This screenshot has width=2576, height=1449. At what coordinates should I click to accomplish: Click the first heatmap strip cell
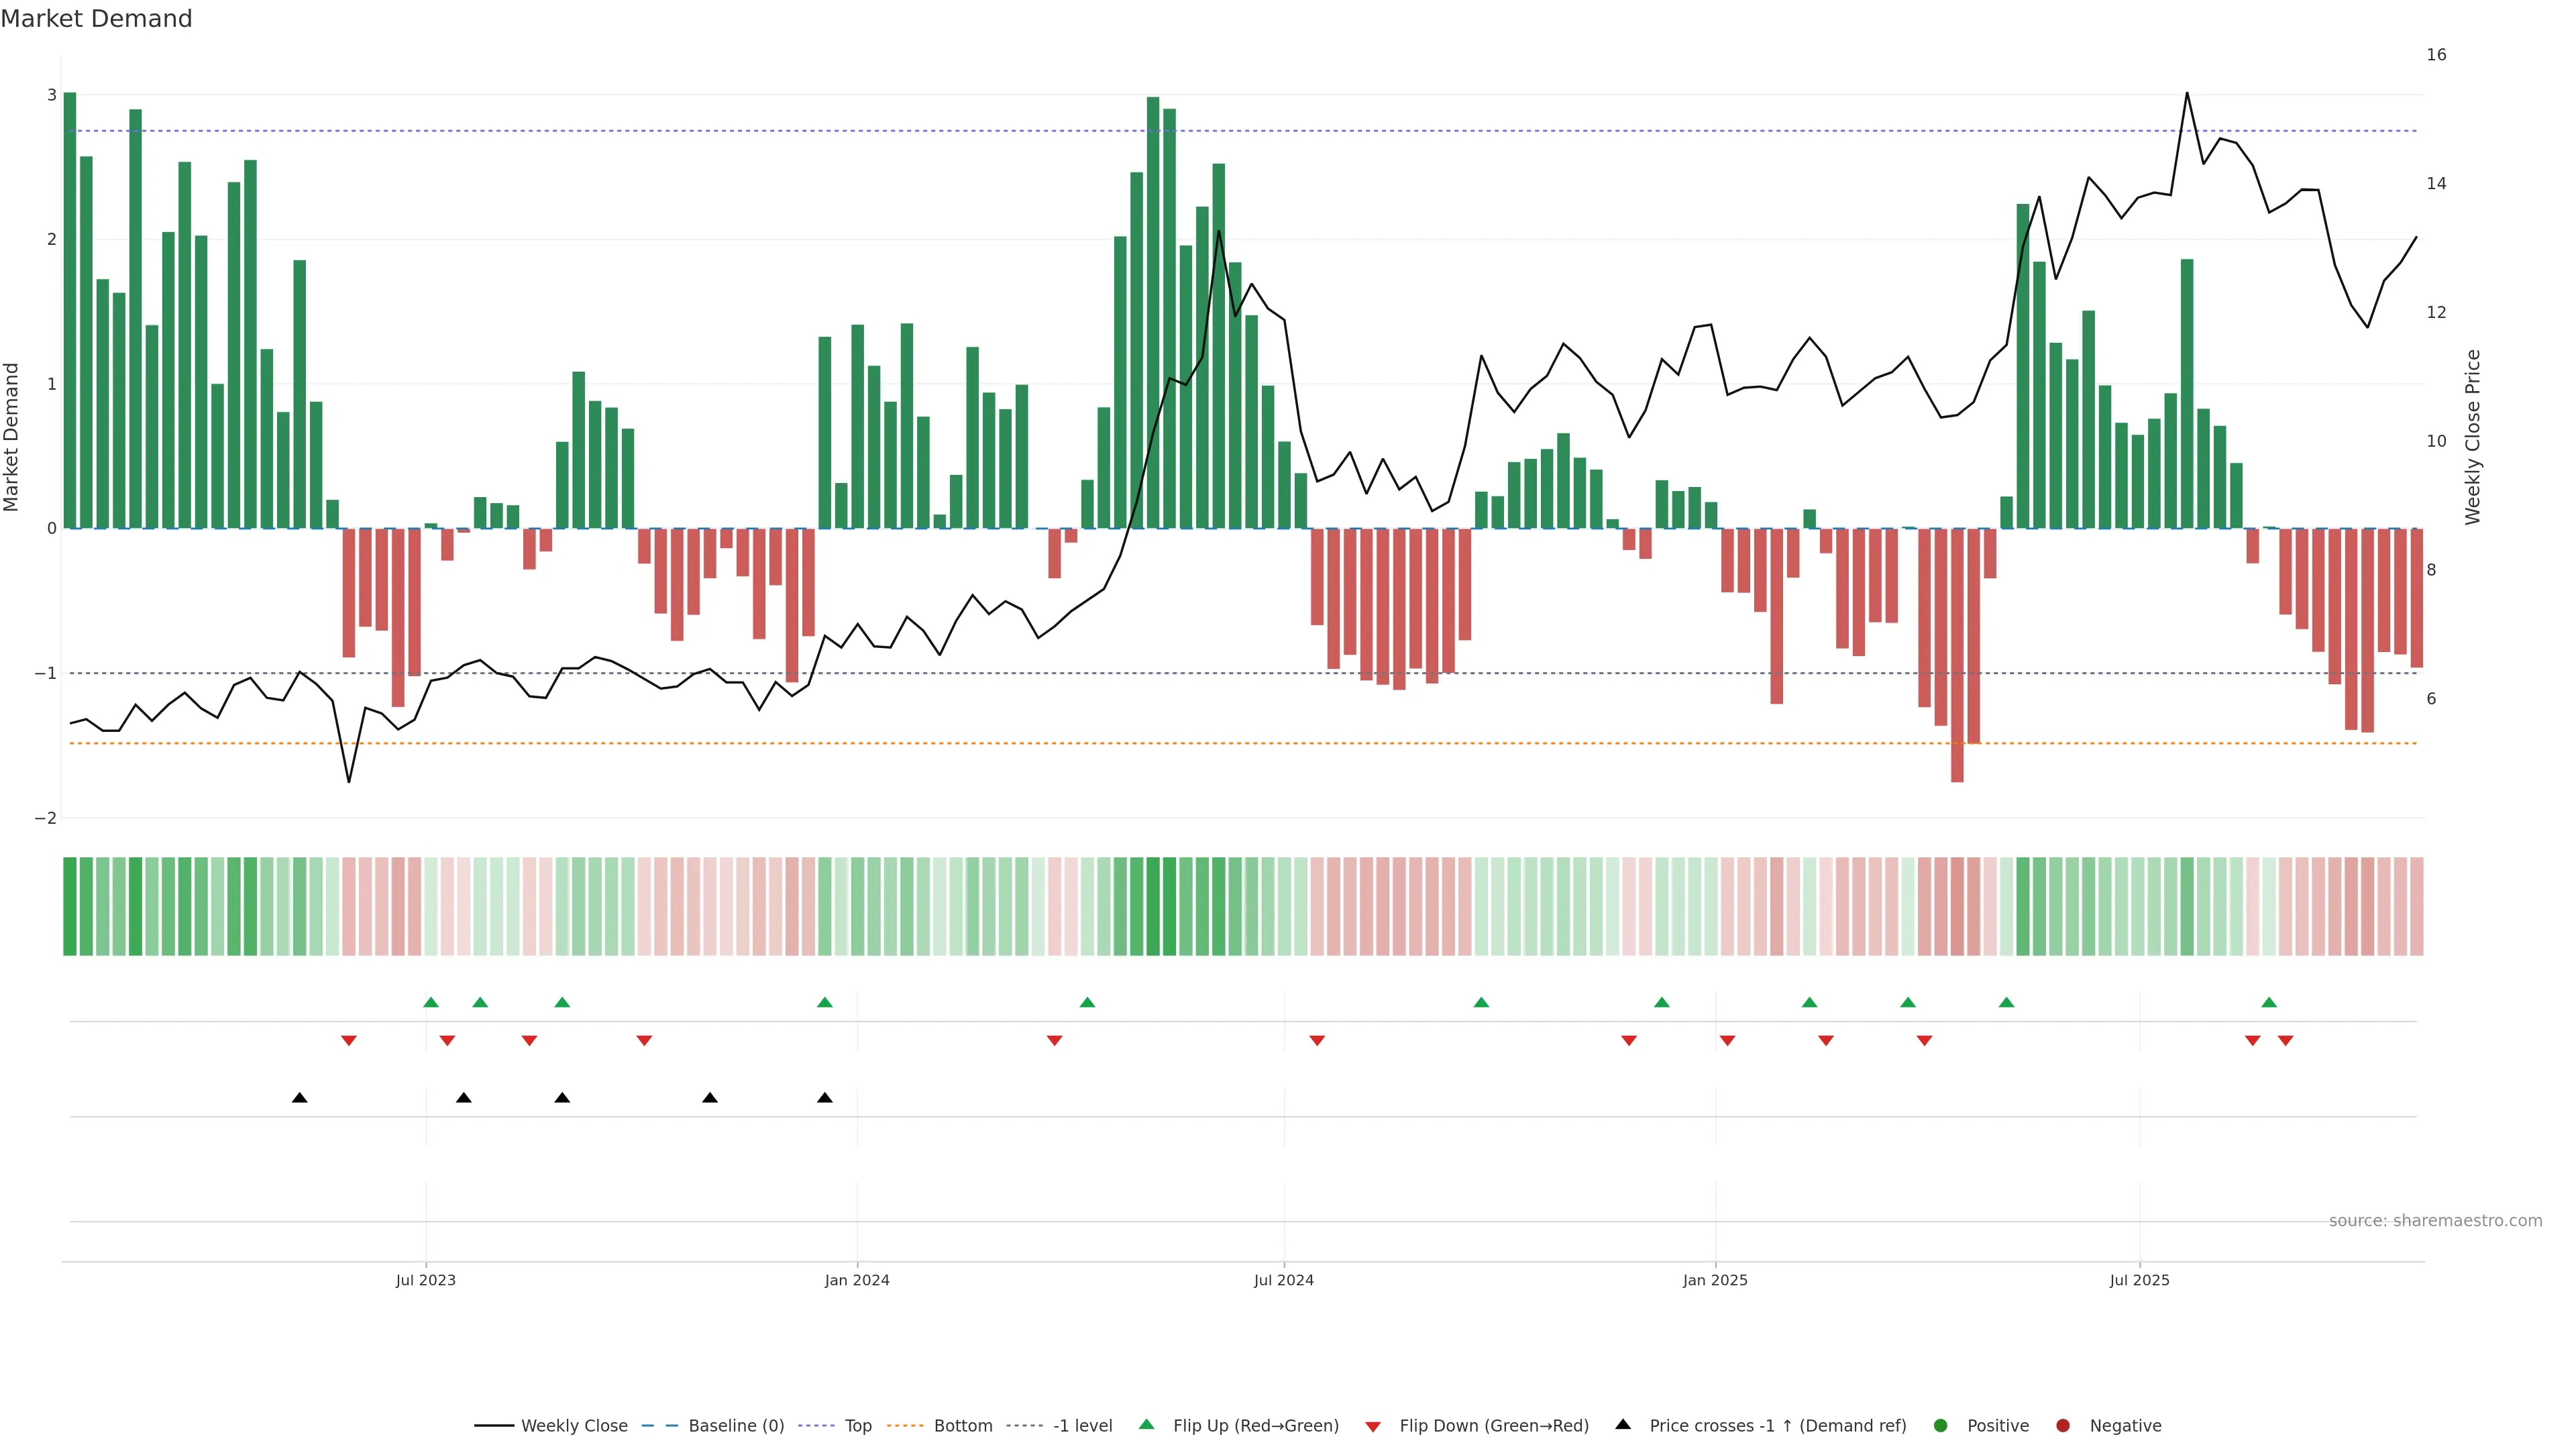click(70, 906)
